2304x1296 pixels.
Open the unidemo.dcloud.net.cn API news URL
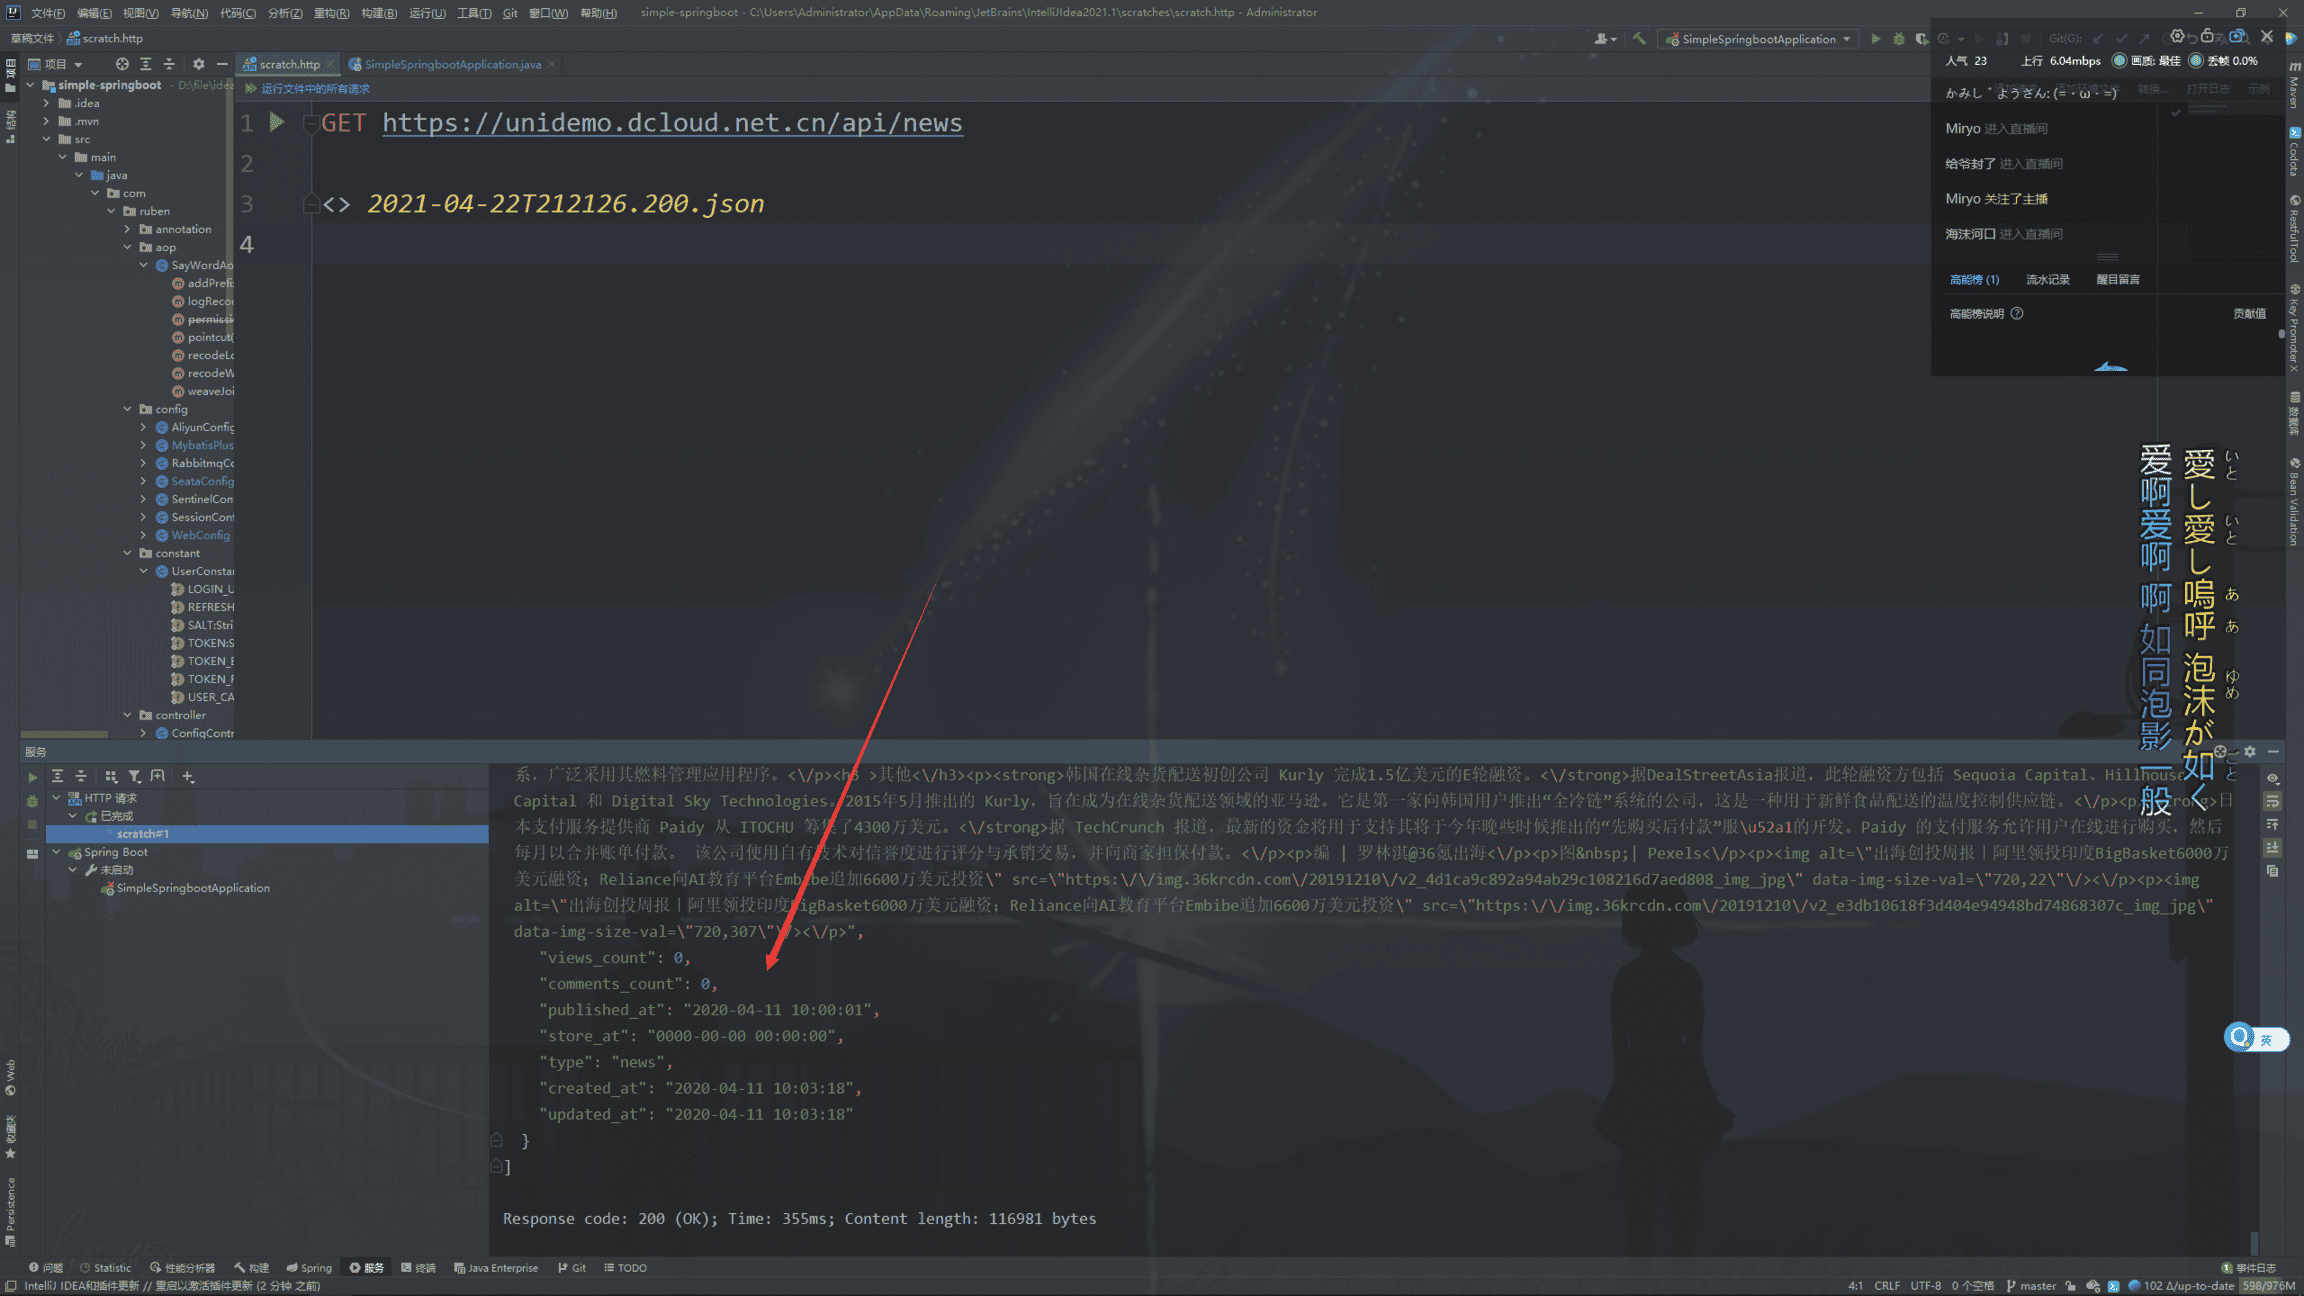(x=672, y=123)
